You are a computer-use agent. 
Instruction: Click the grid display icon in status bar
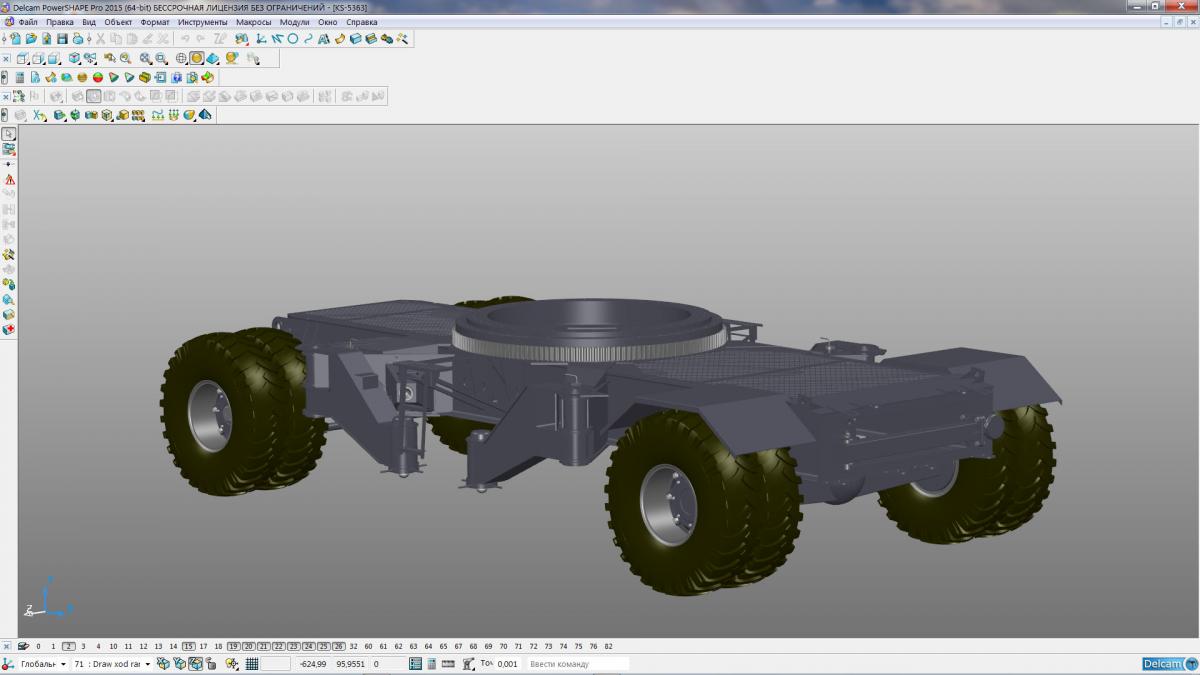pos(252,664)
